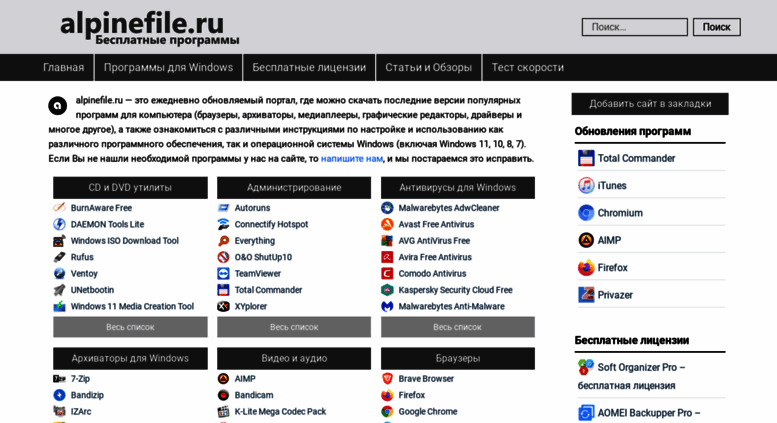Open Программы для Windows menu item

click(x=168, y=67)
